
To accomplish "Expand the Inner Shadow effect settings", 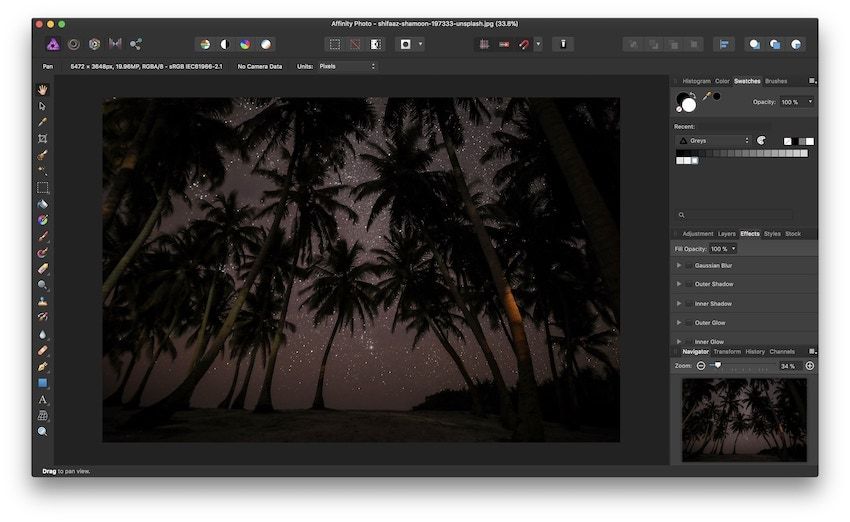I will [x=679, y=303].
